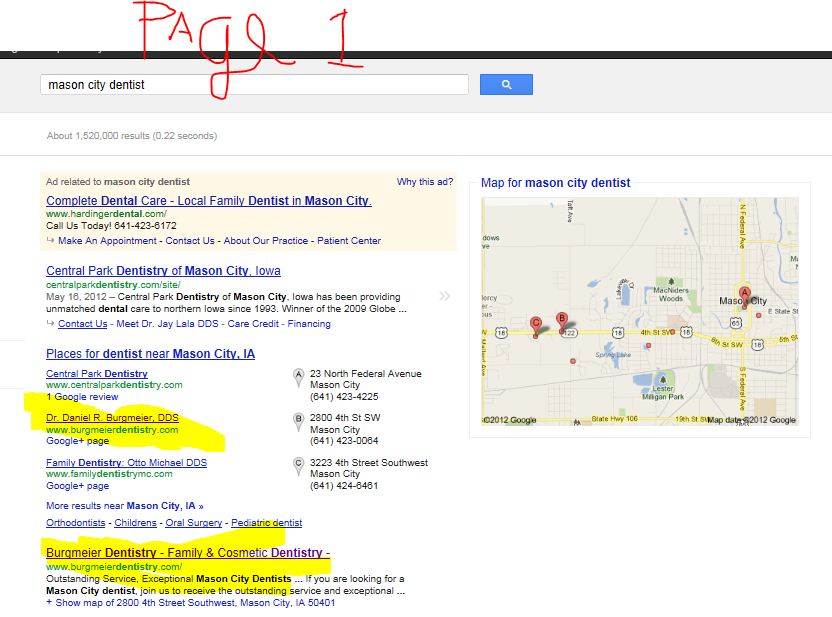The width and height of the screenshot is (832, 617).
Task: Open the Orthodontists related link
Action: click(75, 523)
